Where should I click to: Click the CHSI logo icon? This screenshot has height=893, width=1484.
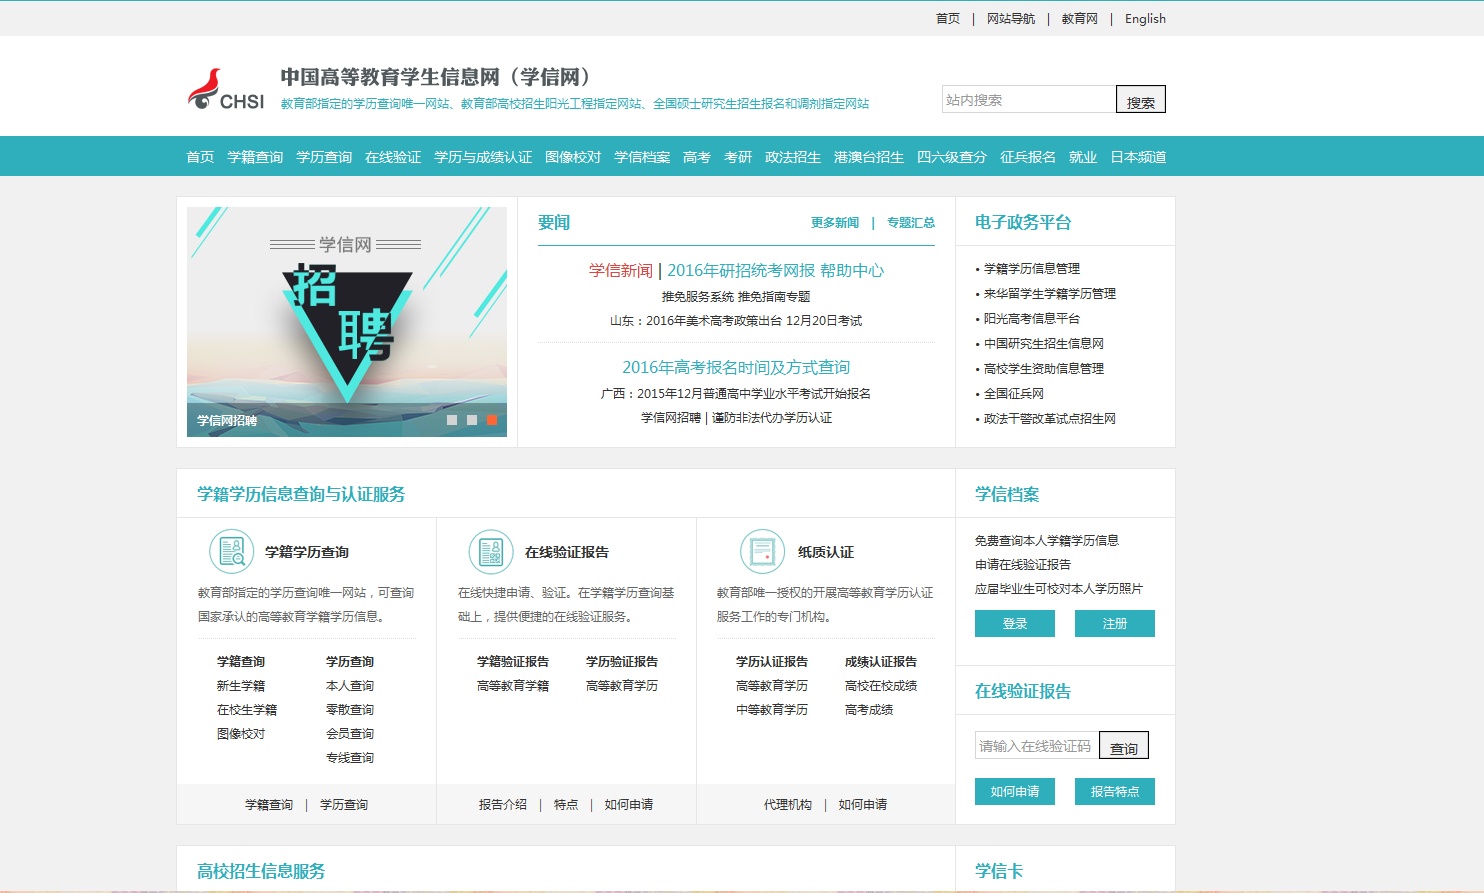[x=225, y=90]
